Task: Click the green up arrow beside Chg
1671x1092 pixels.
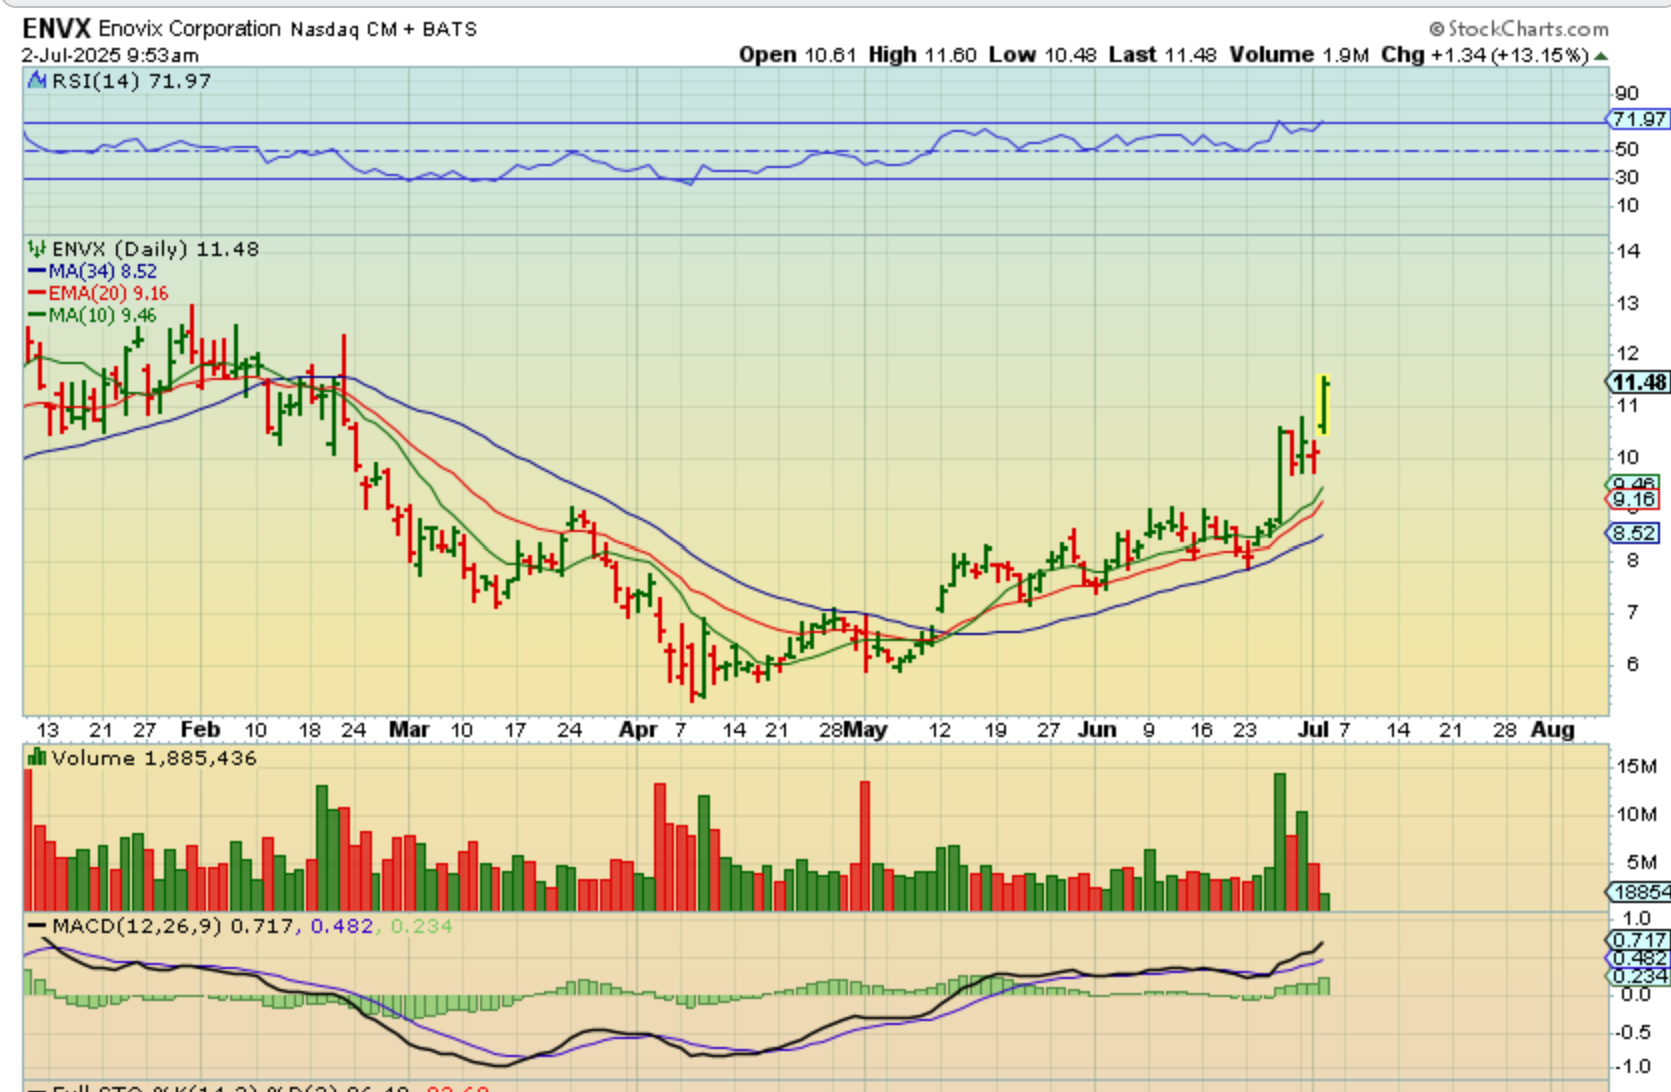Action: (1601, 56)
